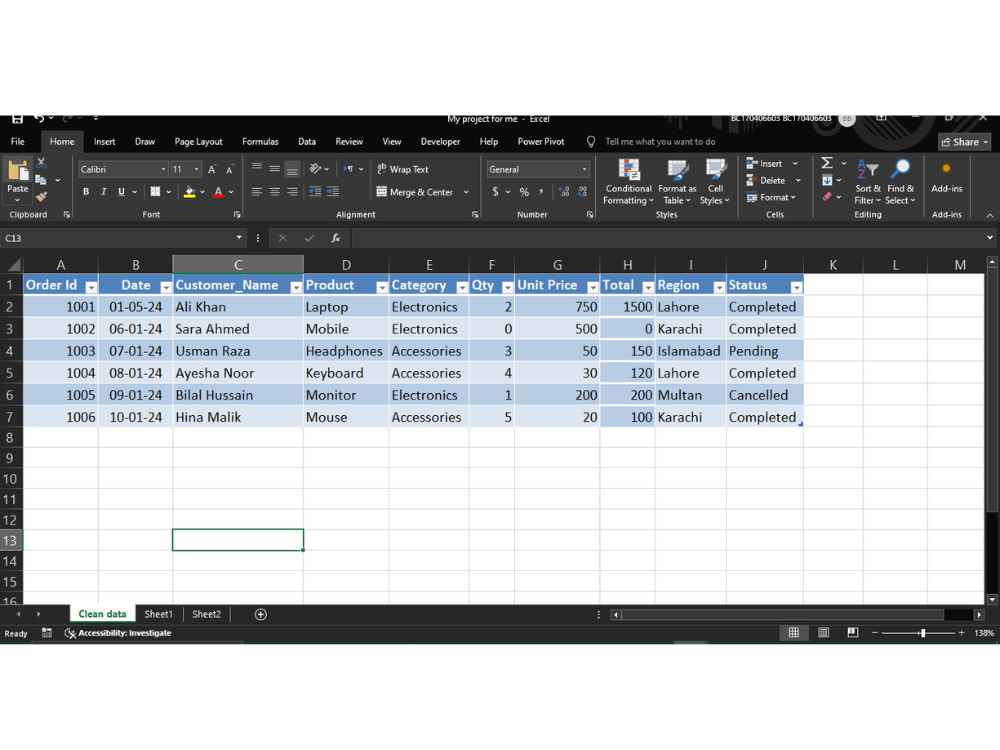Apply the yellow Fill Color swatch

coord(189,191)
